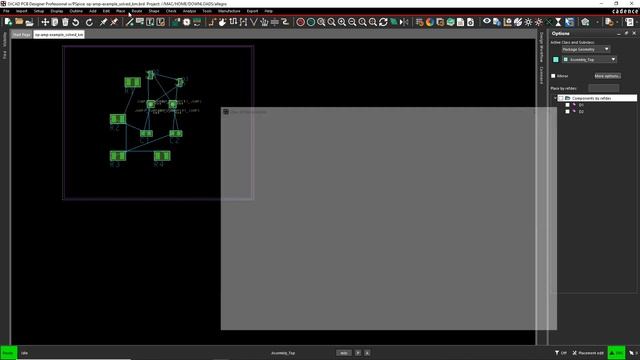Image resolution: width=640 pixels, height=360 pixels.
Task: Click the red circle toolbar icon
Action: tap(300, 22)
